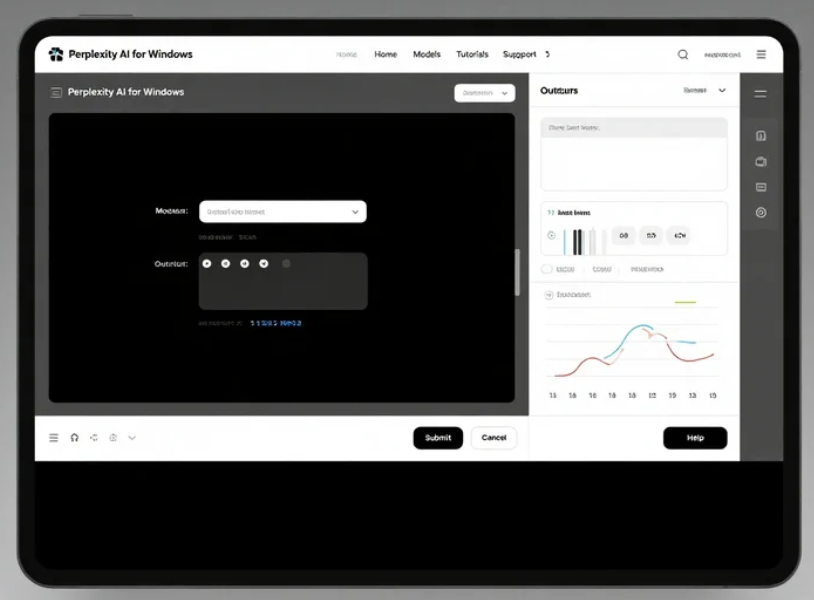Click the faded nav item left of Home

pyautogui.click(x=346, y=54)
